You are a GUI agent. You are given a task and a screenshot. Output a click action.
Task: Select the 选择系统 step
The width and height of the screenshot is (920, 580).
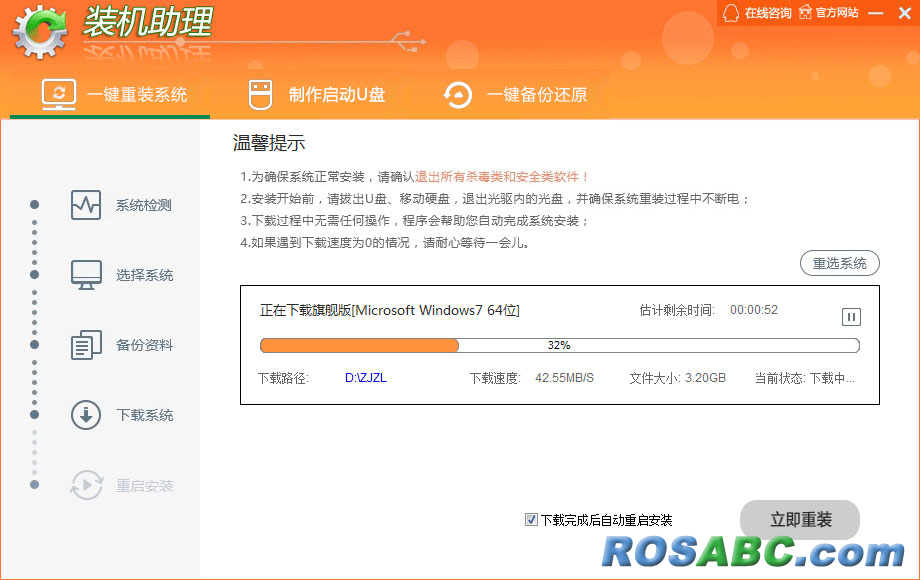pyautogui.click(x=144, y=275)
